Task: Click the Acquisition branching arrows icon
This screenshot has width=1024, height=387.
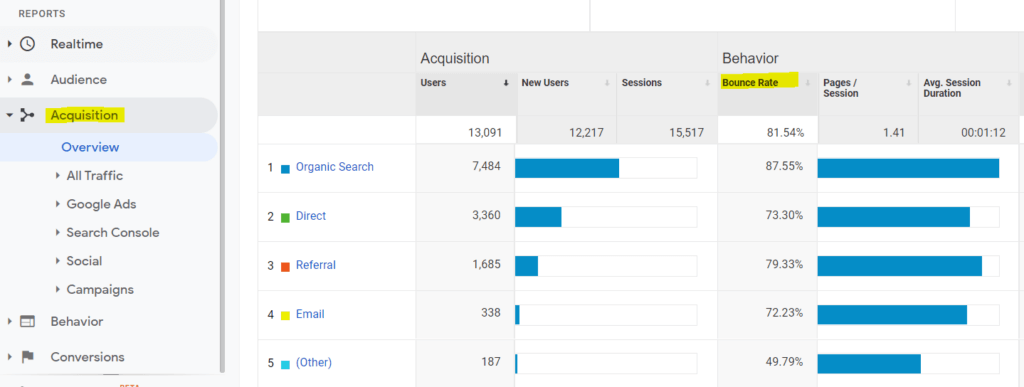Action: point(27,116)
